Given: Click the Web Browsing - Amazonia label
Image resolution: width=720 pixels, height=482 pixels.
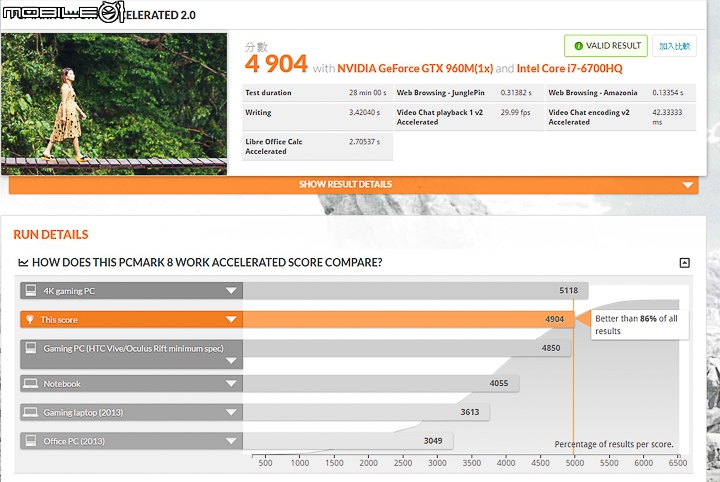Looking at the screenshot, I should pos(593,93).
